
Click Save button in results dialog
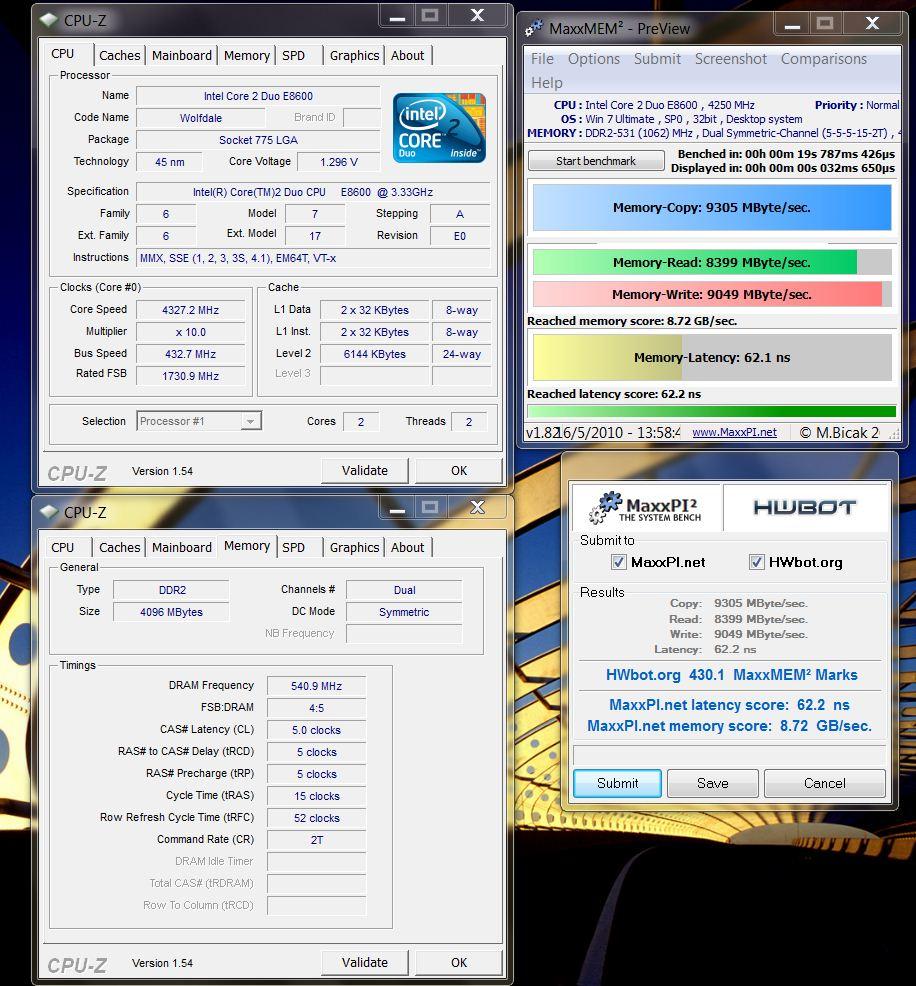712,783
